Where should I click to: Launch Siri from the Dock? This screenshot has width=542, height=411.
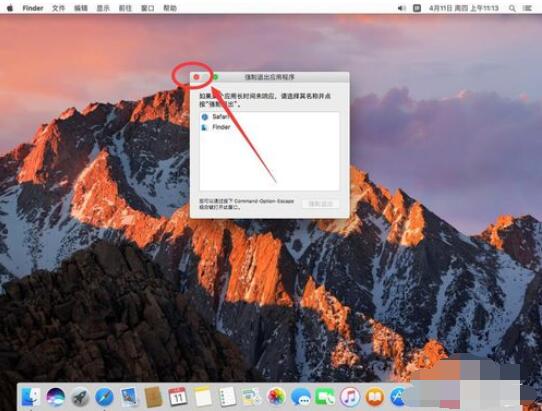click(55, 396)
